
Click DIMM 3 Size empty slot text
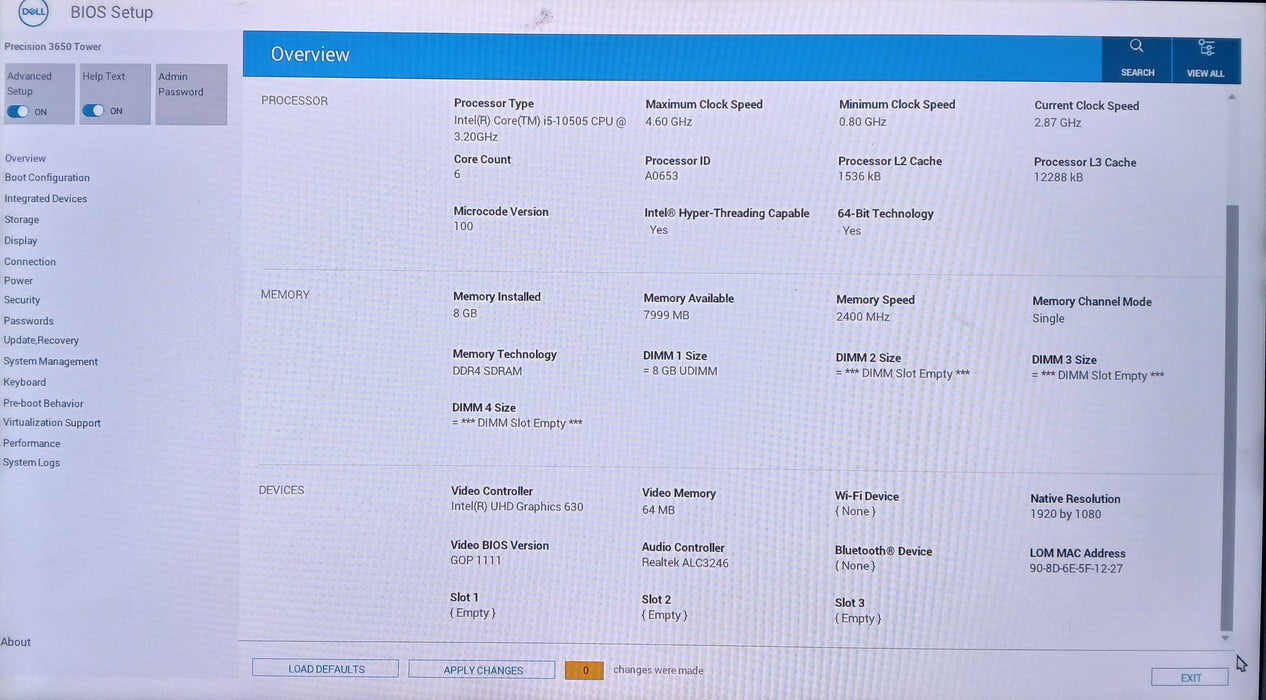pyautogui.click(x=1098, y=376)
